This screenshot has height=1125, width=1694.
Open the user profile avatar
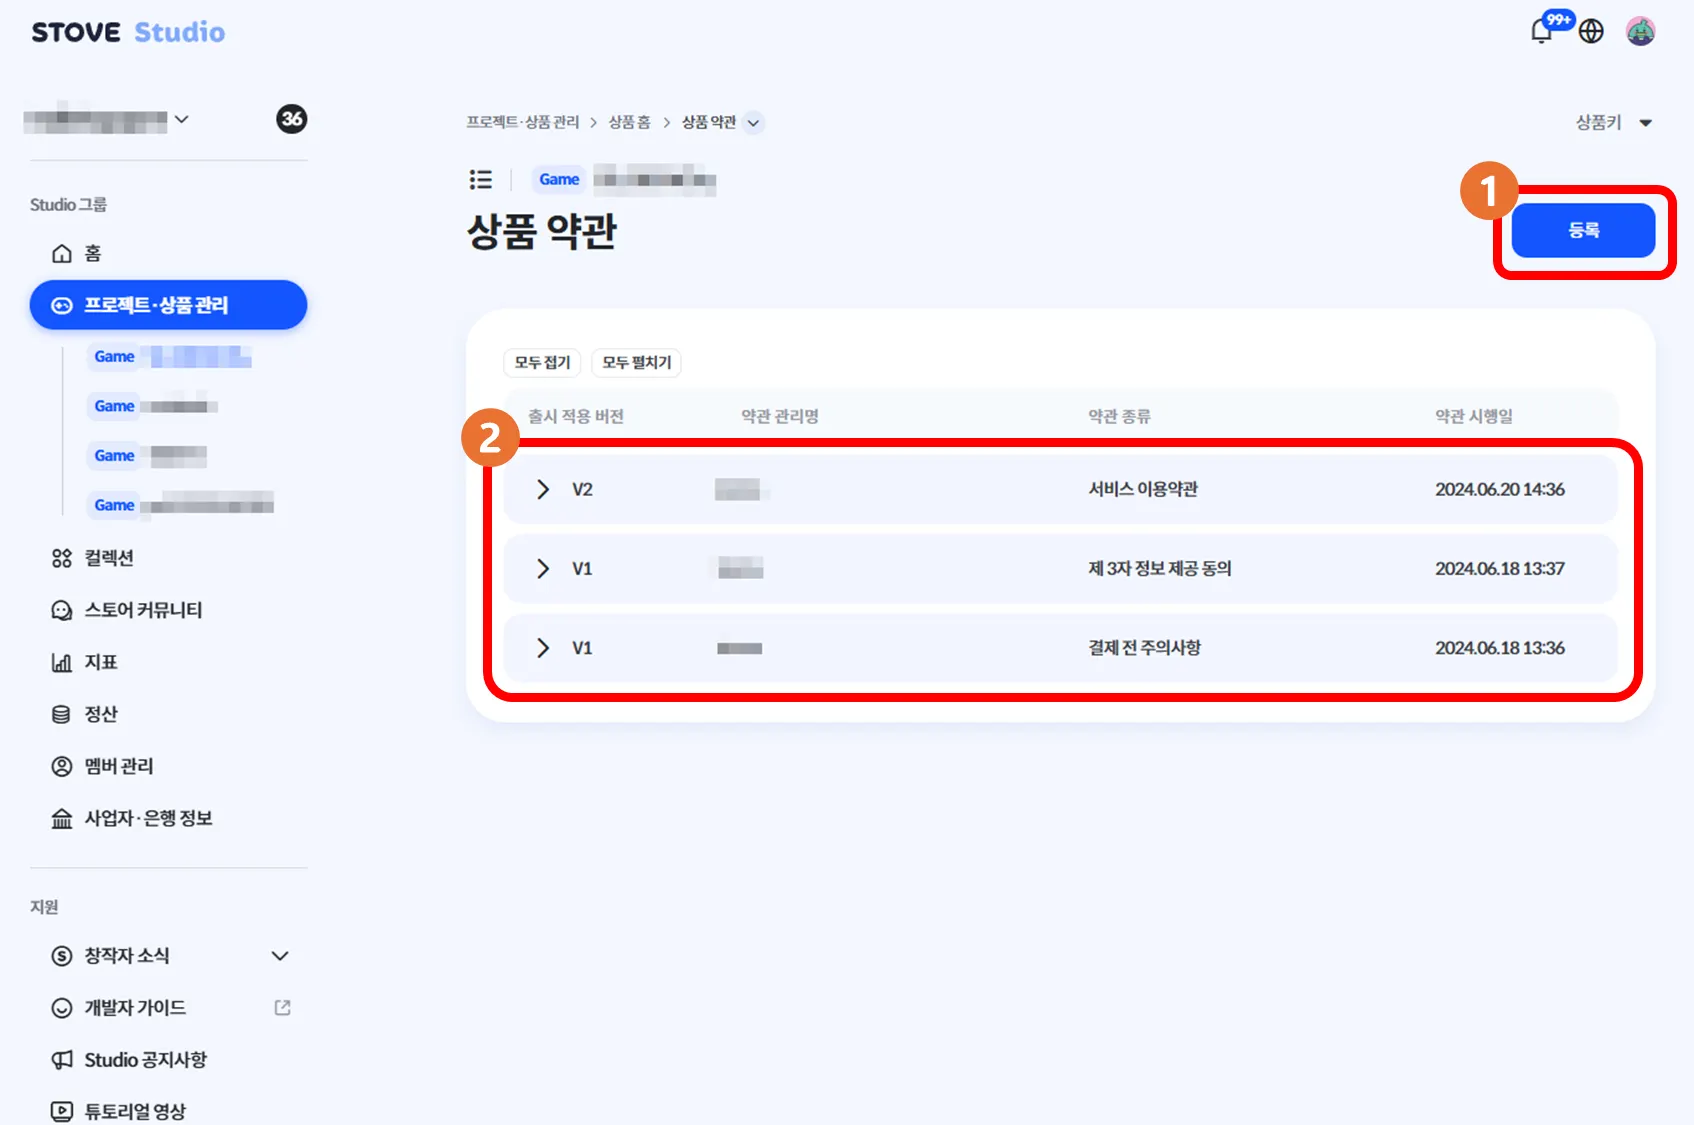(1640, 32)
